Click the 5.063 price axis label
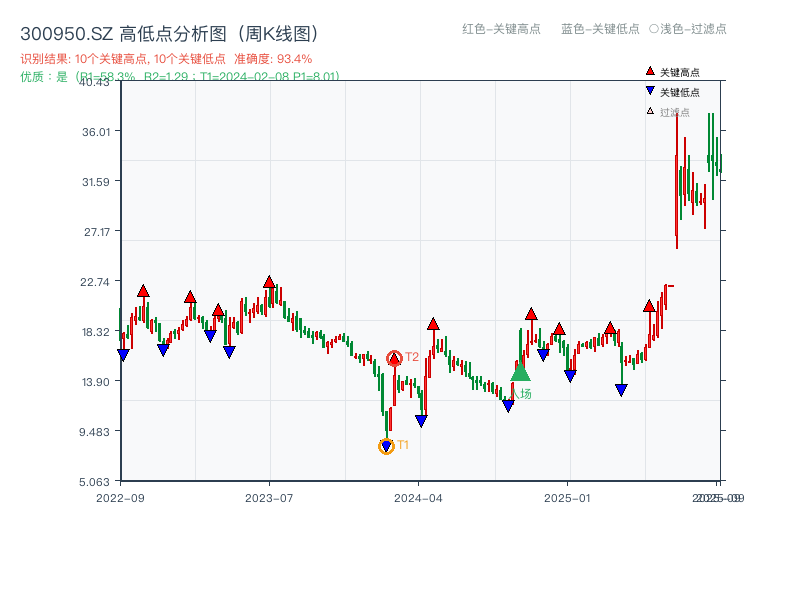 94,482
